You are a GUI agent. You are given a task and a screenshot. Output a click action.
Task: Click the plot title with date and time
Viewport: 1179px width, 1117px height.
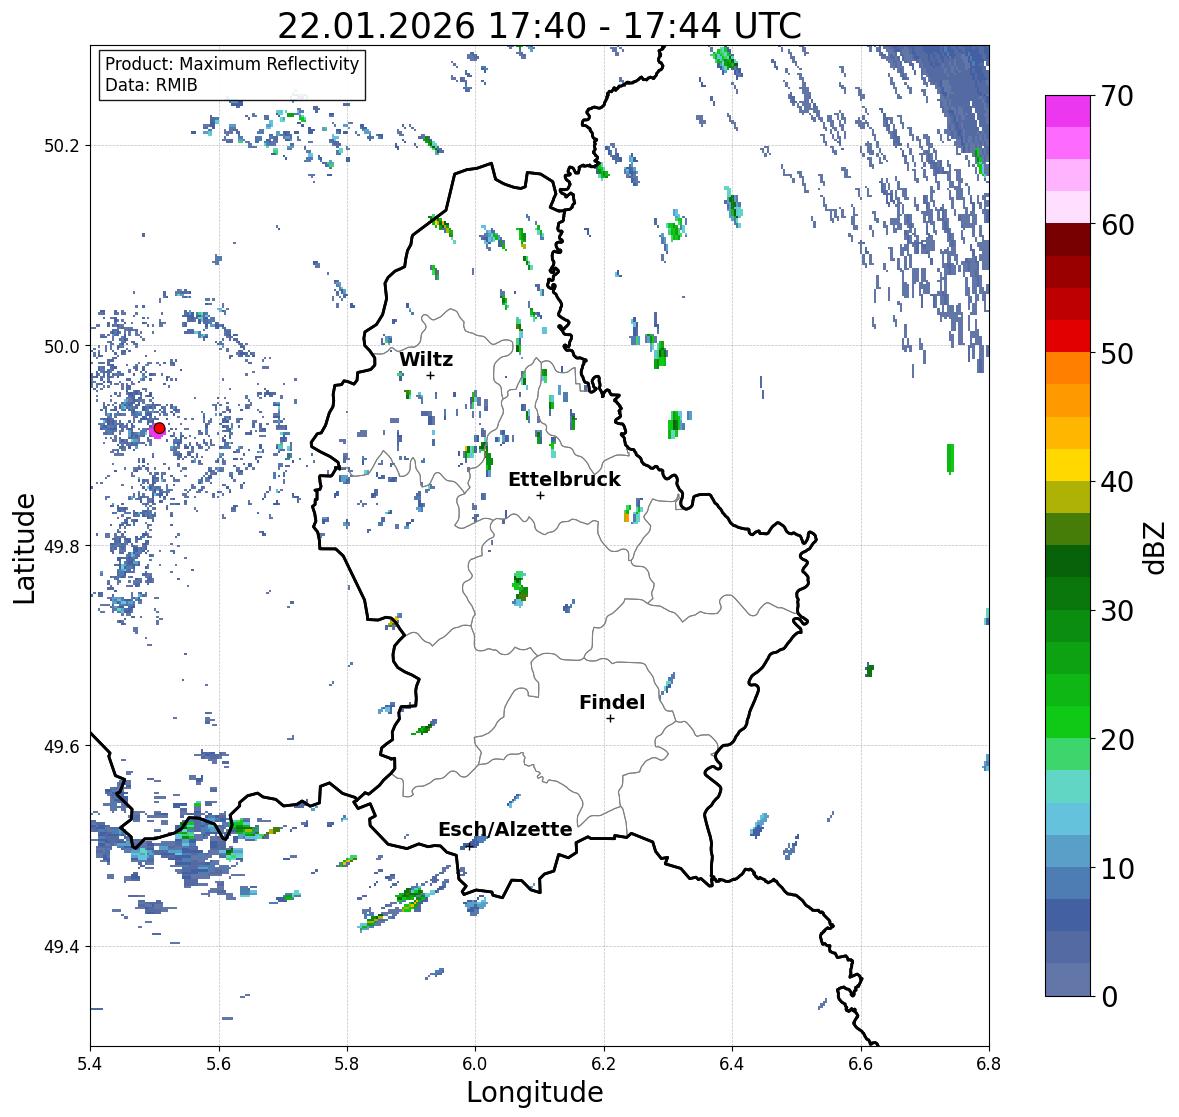click(539, 26)
